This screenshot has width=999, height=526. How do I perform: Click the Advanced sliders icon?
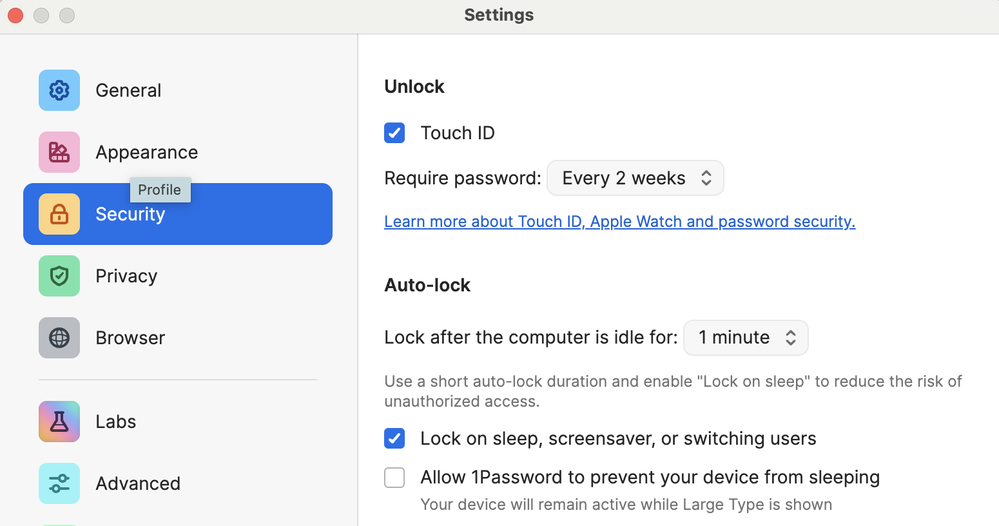tap(59, 483)
